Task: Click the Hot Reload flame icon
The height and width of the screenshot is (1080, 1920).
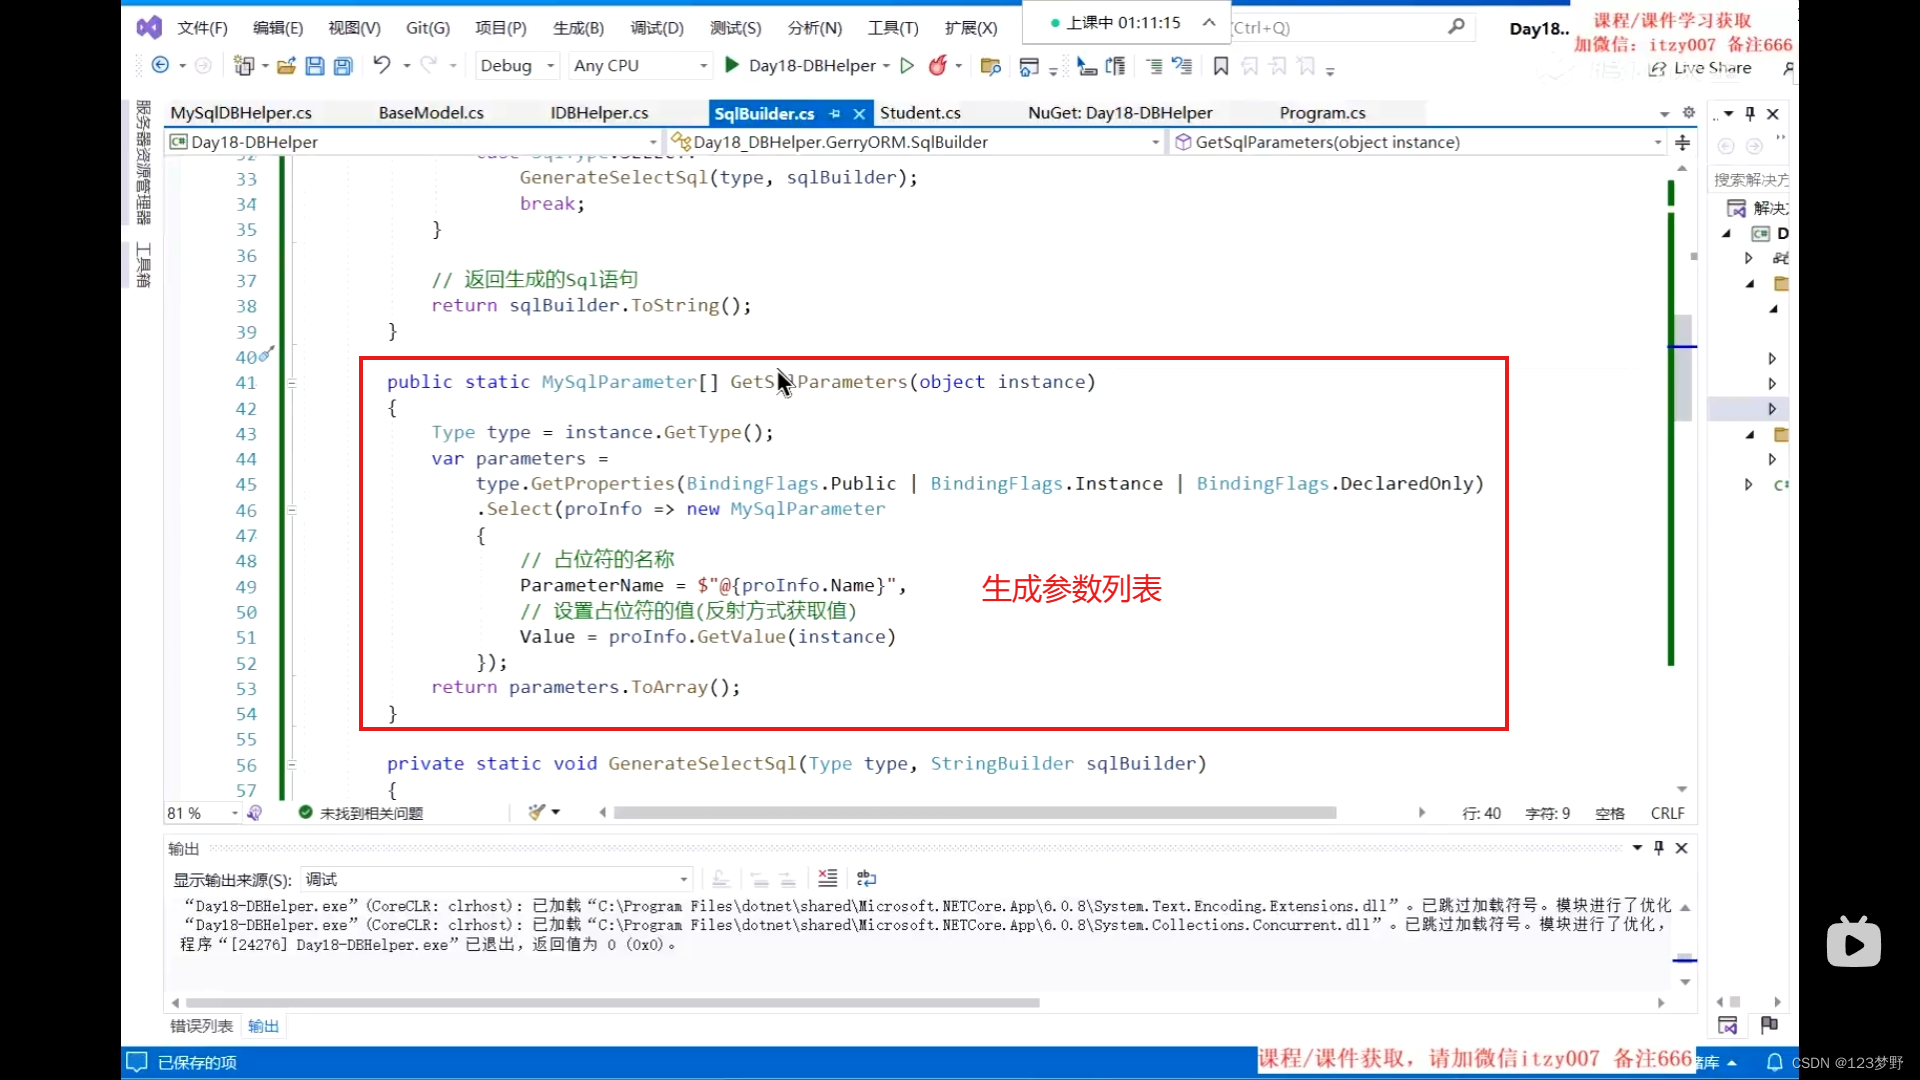Action: click(937, 66)
